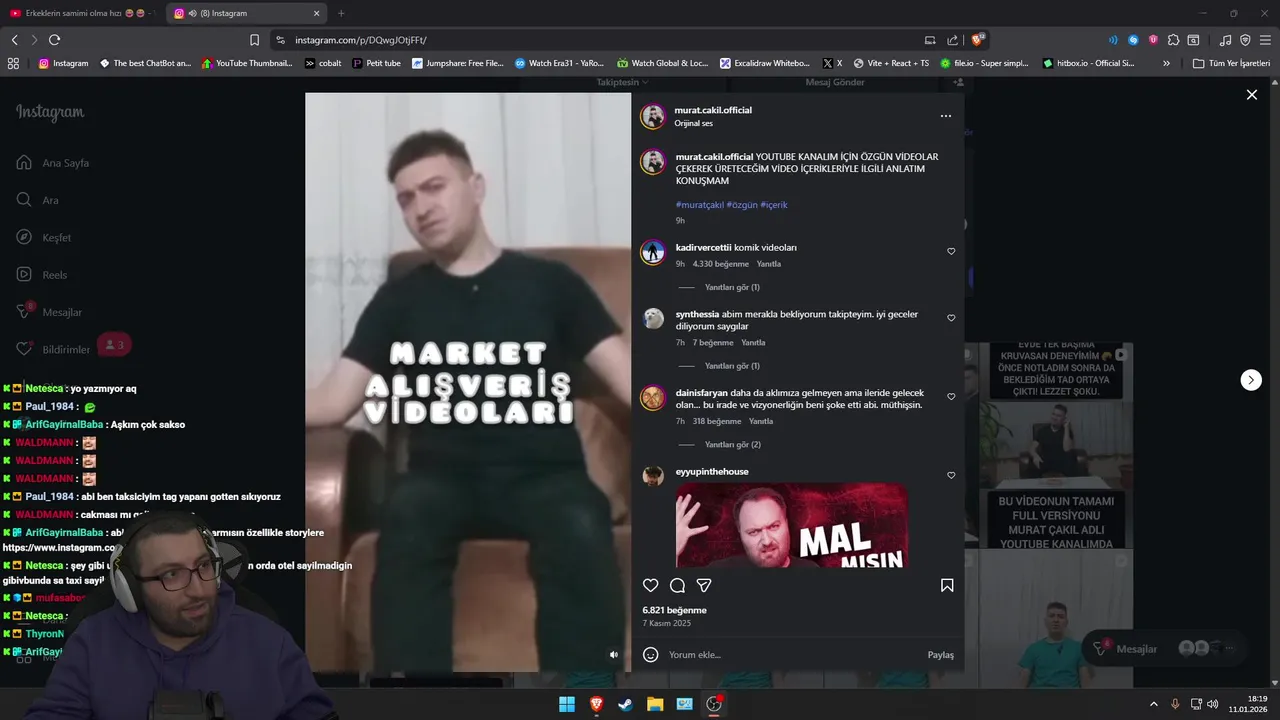
Task: Open the #içerik hashtag
Action: click(x=774, y=205)
